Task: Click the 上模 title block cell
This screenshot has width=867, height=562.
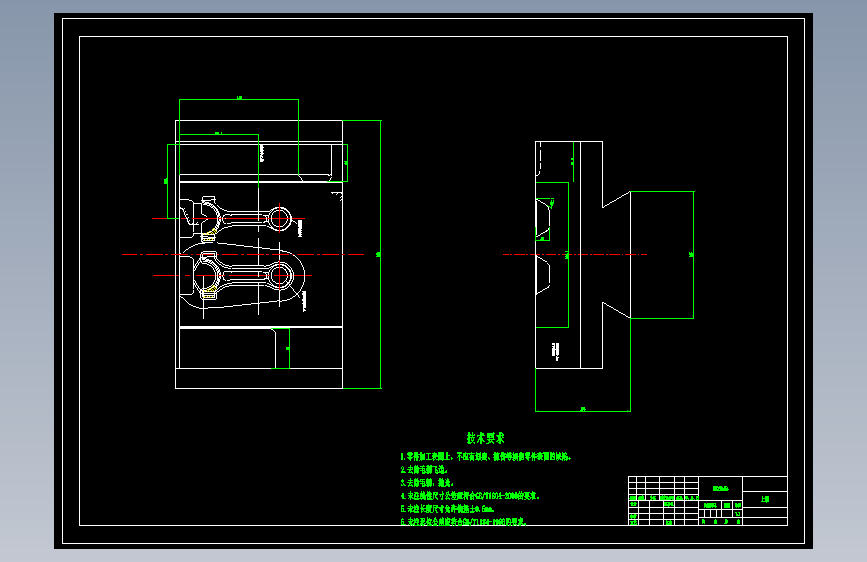Action: [765, 499]
